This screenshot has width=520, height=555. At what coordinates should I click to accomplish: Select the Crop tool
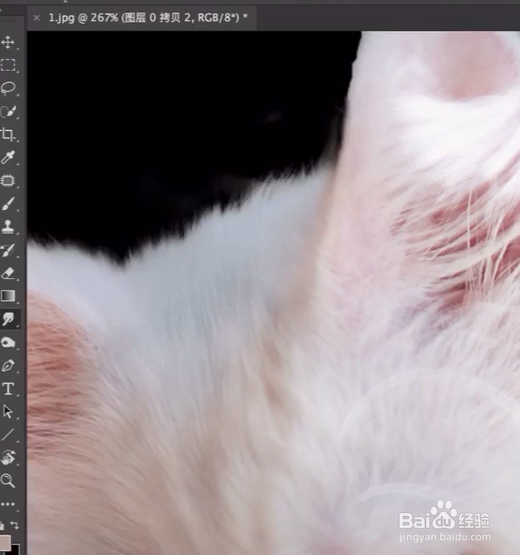(8, 135)
